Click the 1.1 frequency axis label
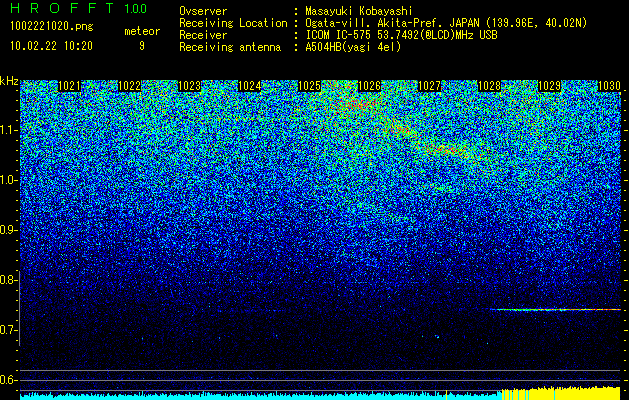629x400 pixels. (x=9, y=130)
